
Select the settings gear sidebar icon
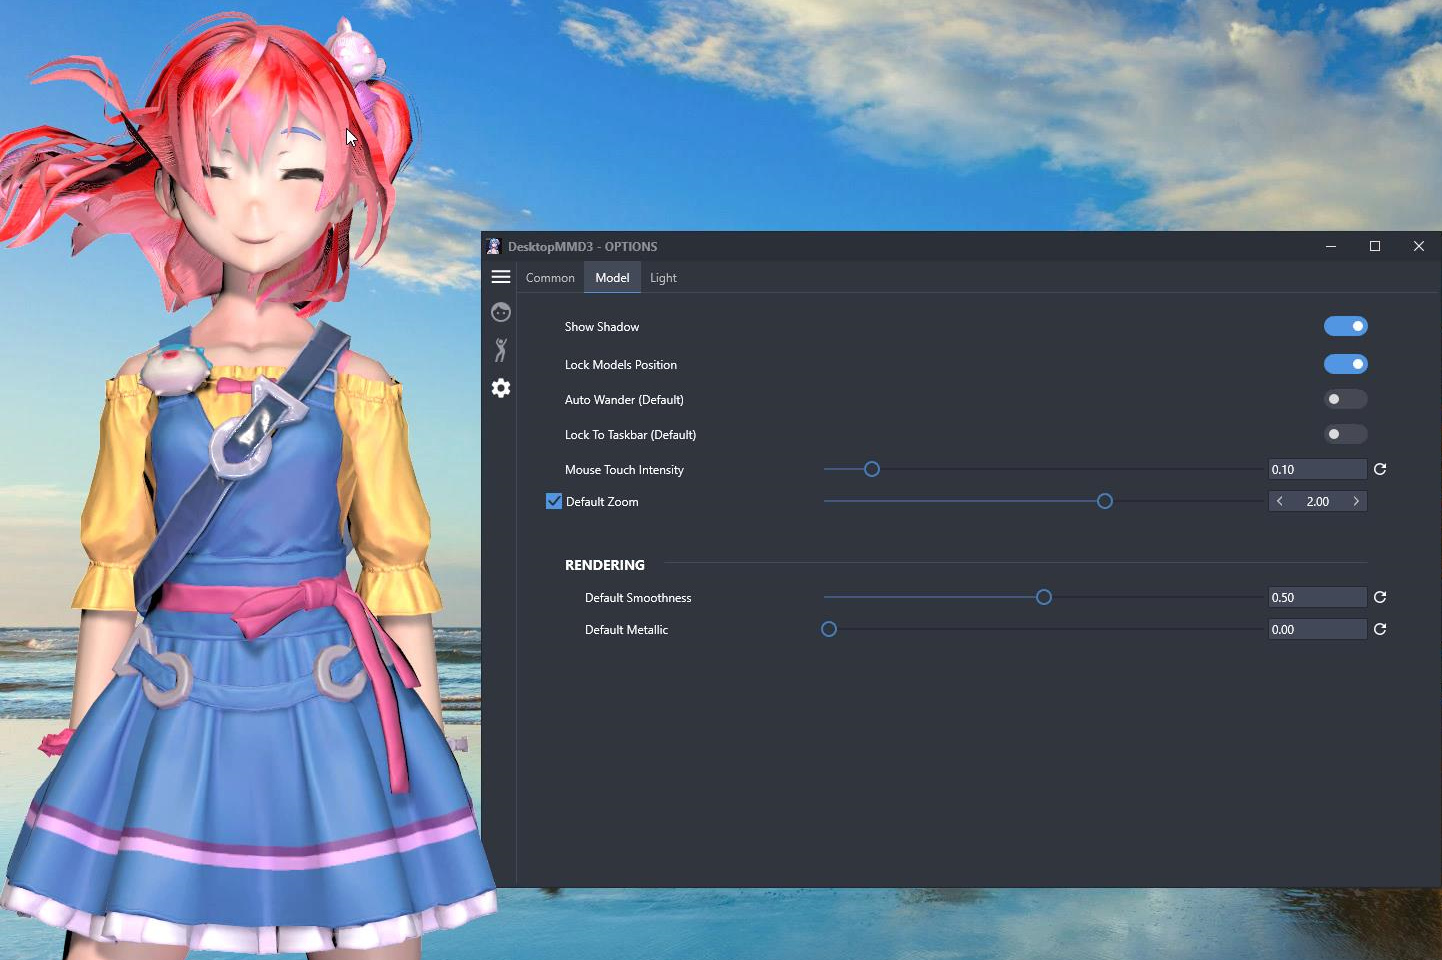pyautogui.click(x=501, y=388)
